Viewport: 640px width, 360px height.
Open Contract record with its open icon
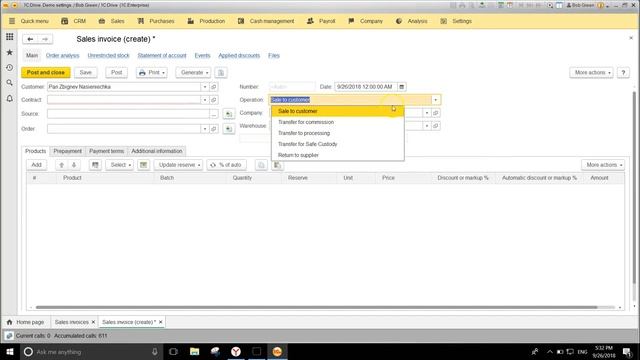point(213,100)
